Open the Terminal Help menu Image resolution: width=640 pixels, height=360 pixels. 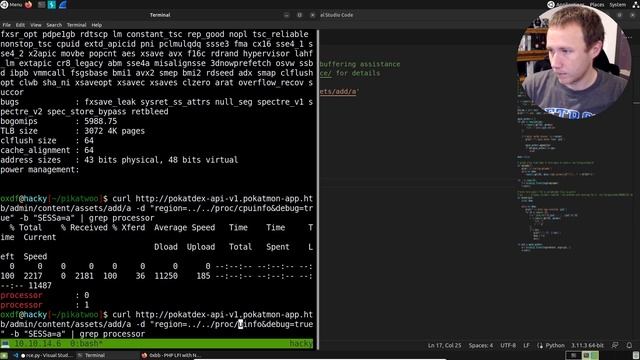[96, 25]
